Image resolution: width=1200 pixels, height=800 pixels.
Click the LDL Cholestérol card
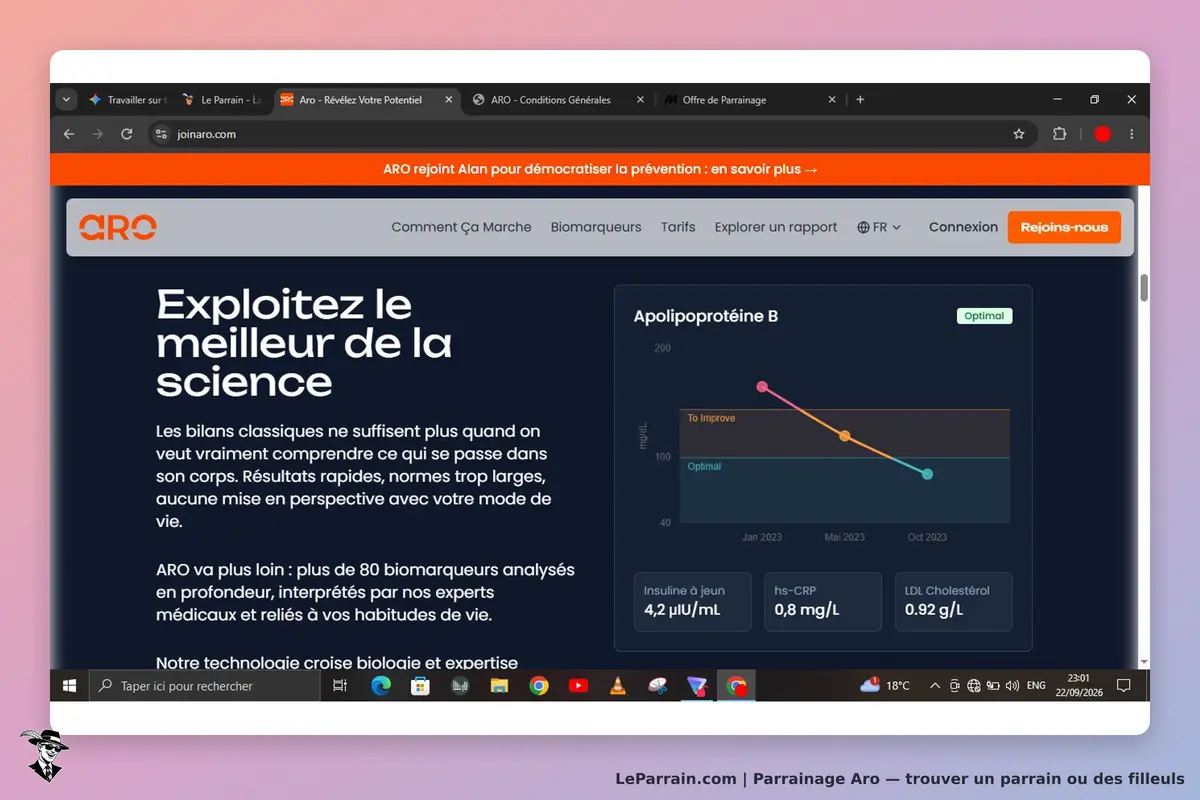pos(953,601)
